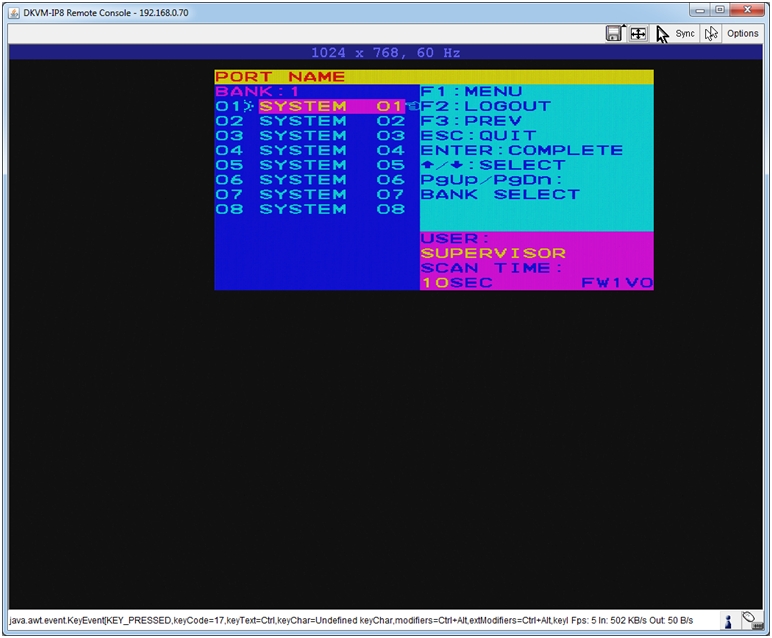Click the F2:LOGOUT label
This screenshot has height=638, width=772.
[485, 106]
